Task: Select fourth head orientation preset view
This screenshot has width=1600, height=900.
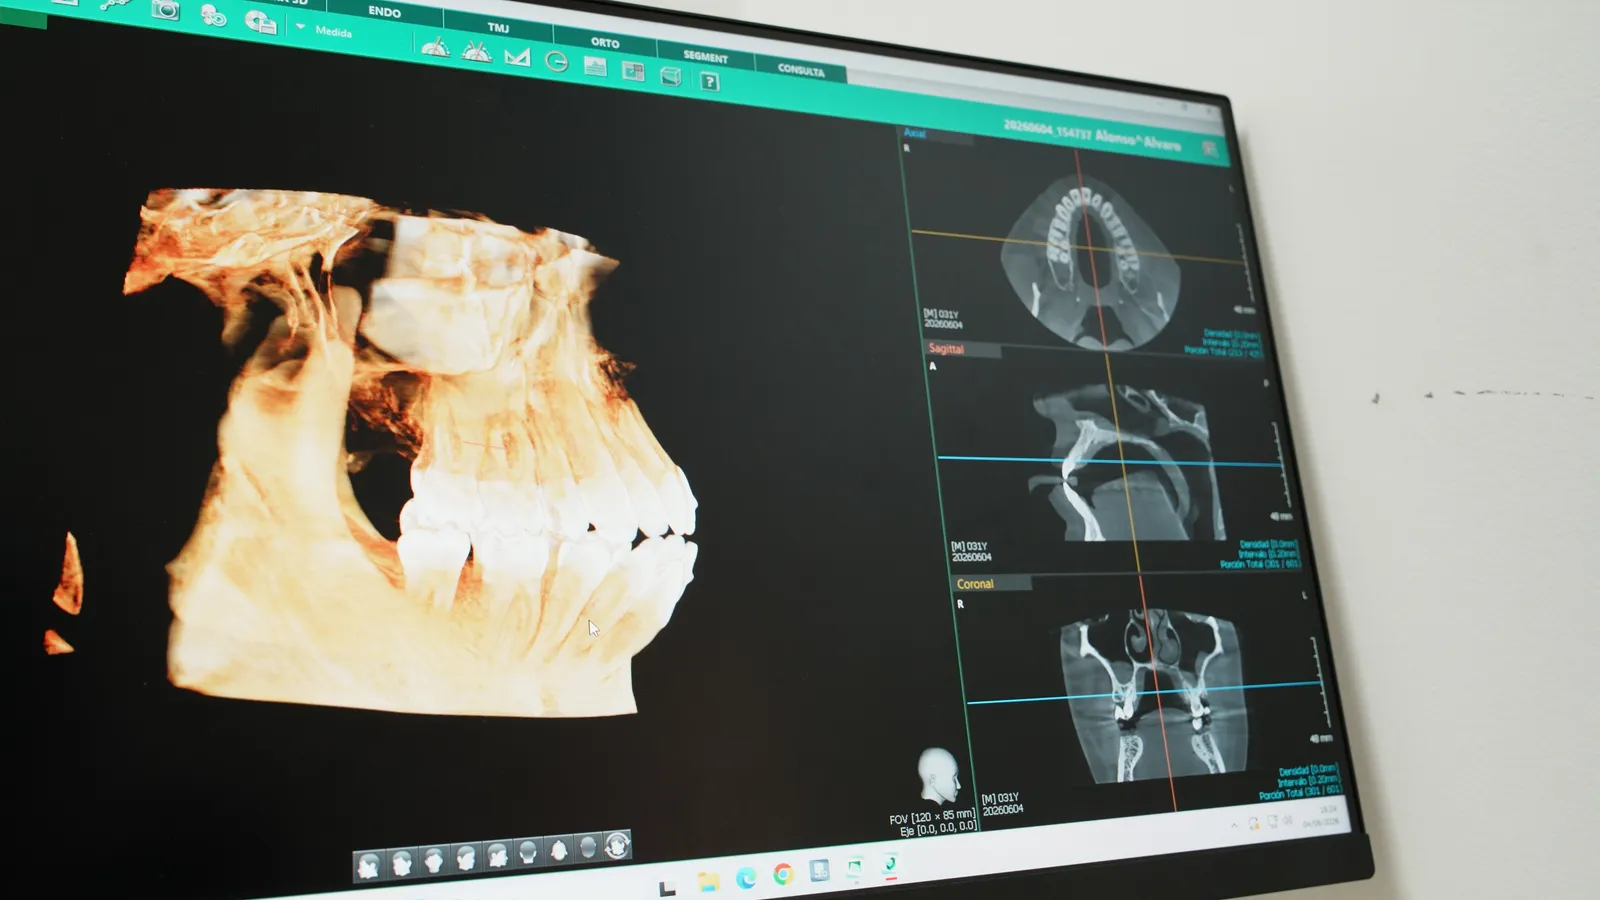Action: coord(466,859)
